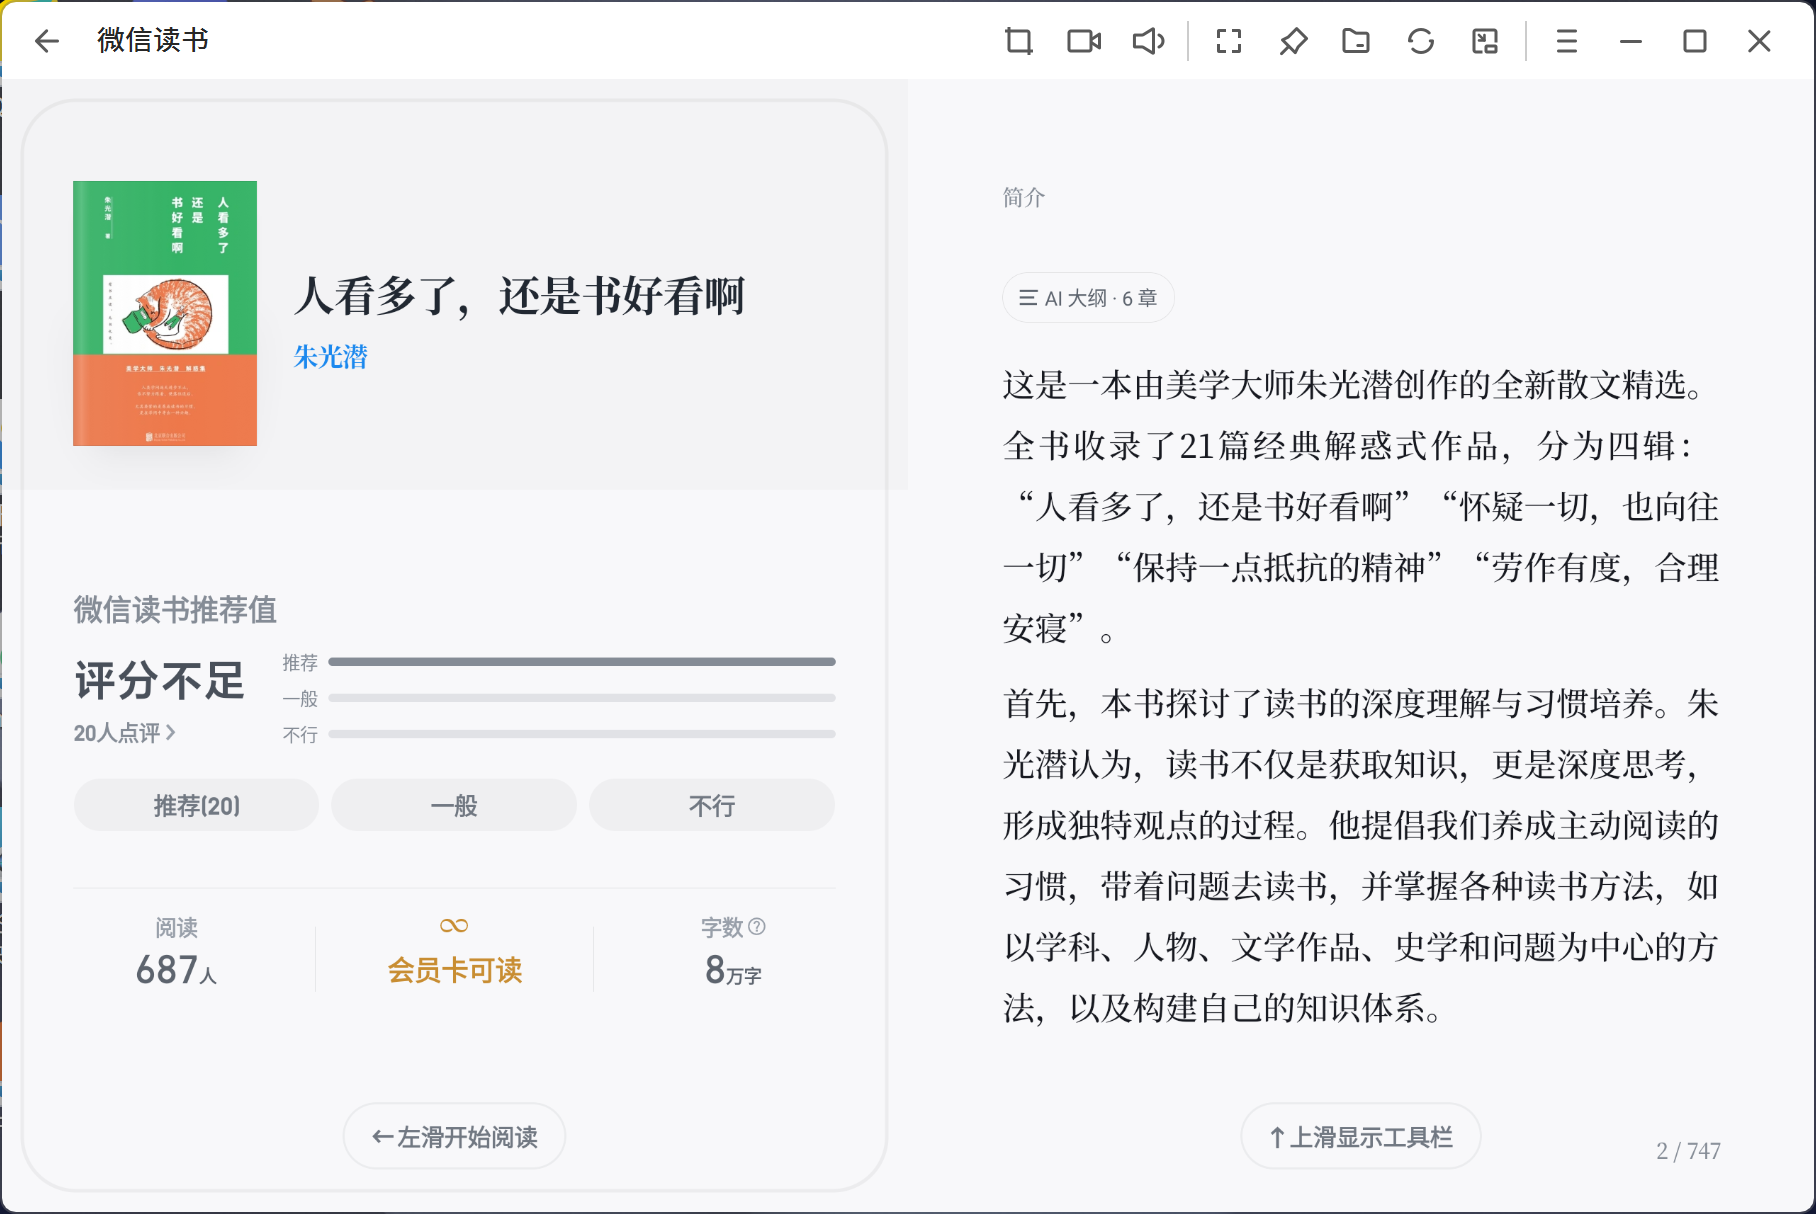This screenshot has height=1214, width=1816.
Task: Click the 左滑开始阅读 button
Action: coord(454,1137)
